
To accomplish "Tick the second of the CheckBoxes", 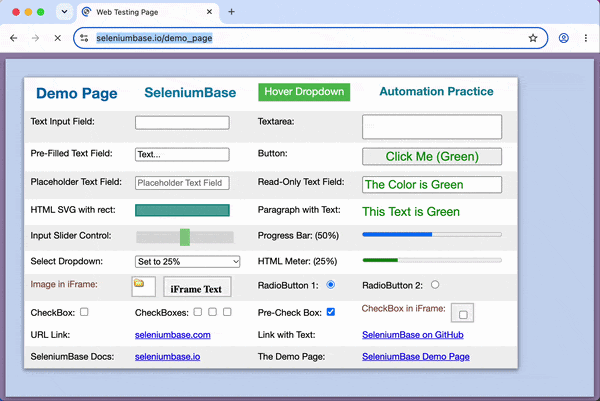I will click(212, 312).
